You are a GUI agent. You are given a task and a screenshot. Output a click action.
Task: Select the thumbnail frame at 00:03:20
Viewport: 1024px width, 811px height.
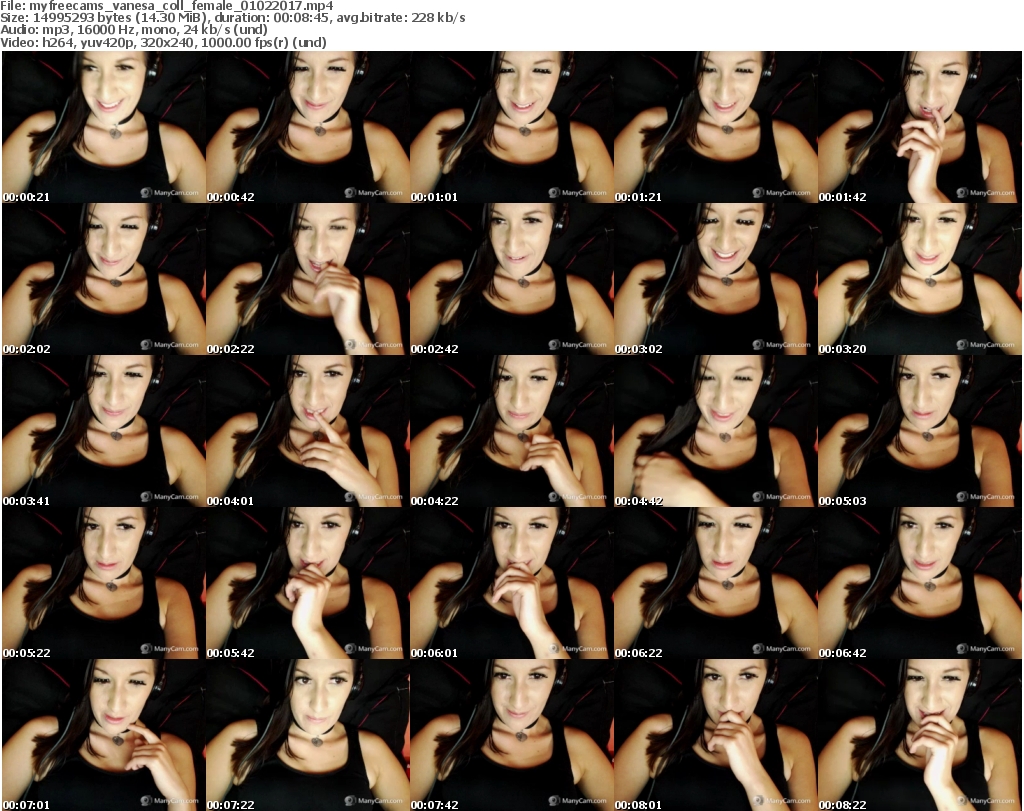coord(920,279)
